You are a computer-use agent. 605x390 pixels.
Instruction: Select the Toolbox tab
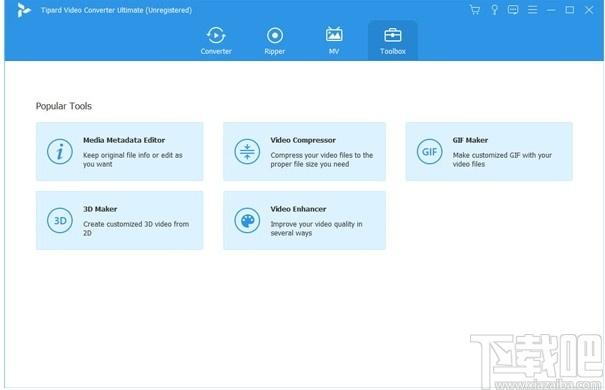point(392,41)
